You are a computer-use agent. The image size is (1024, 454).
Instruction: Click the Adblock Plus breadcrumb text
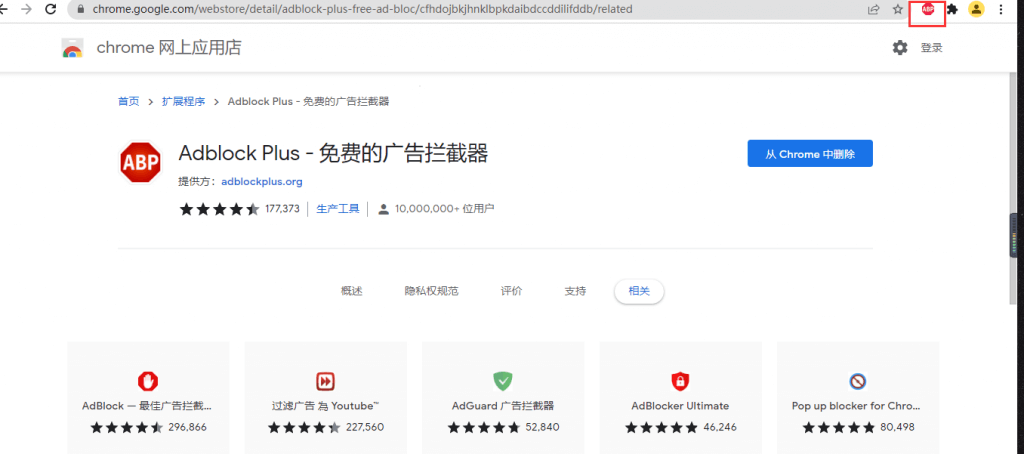coord(308,101)
